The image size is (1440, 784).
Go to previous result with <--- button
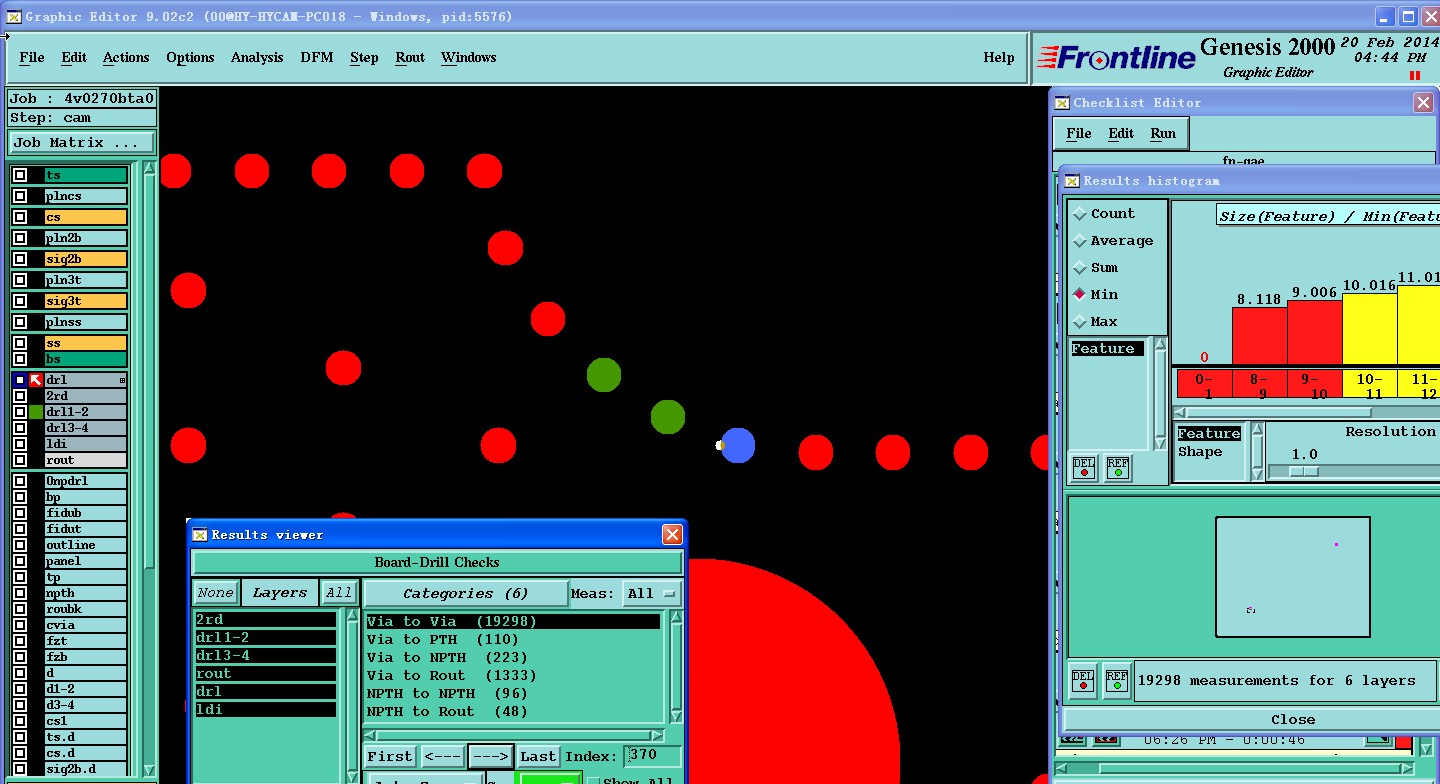(441, 757)
